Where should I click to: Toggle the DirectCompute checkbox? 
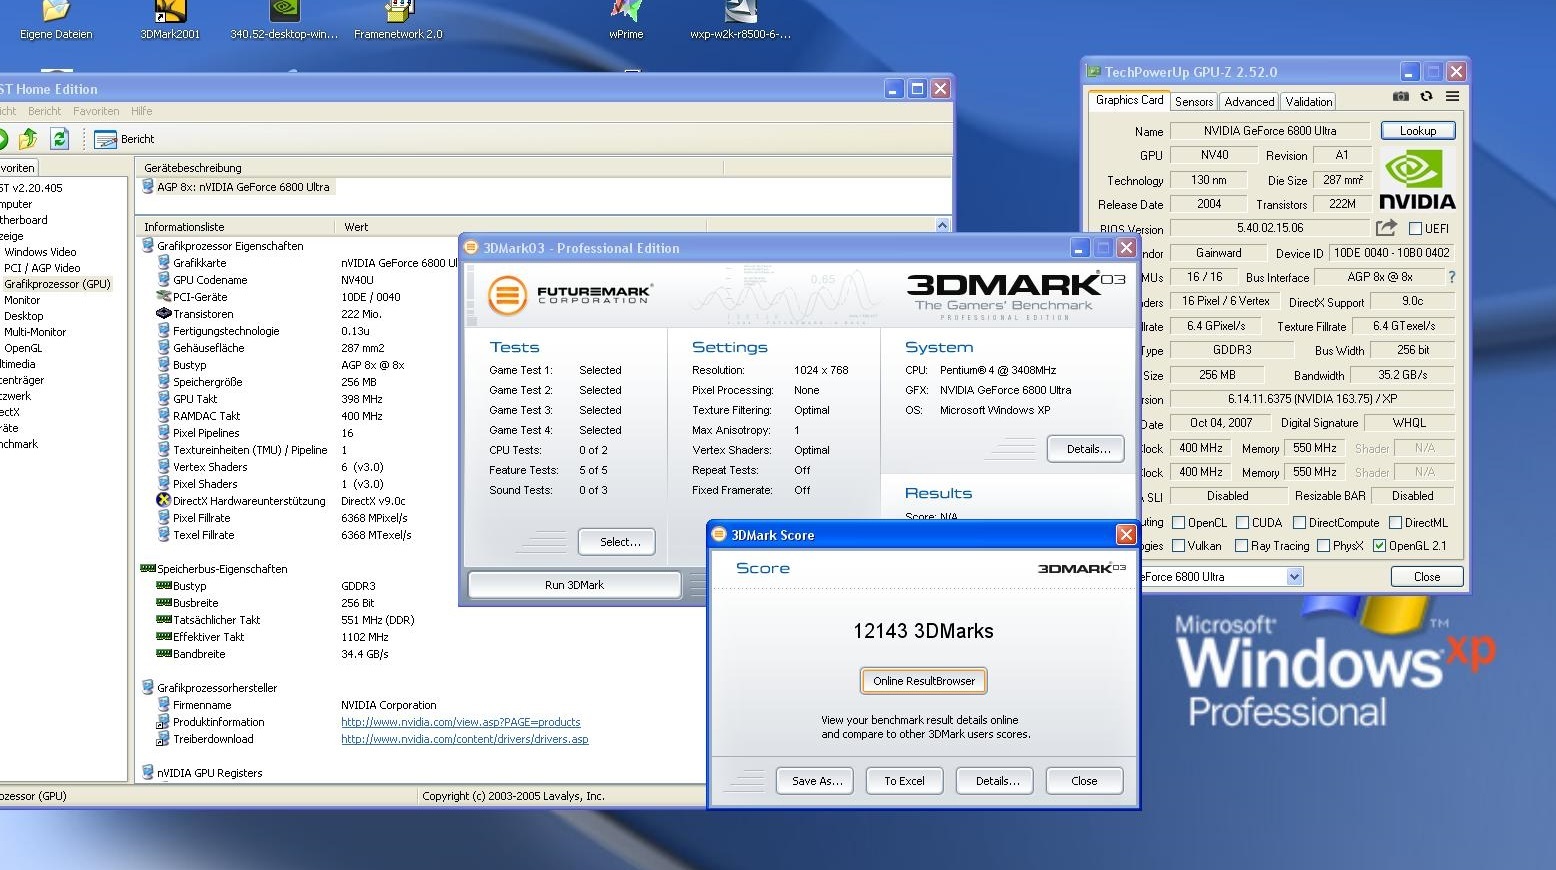pyautogui.click(x=1299, y=522)
